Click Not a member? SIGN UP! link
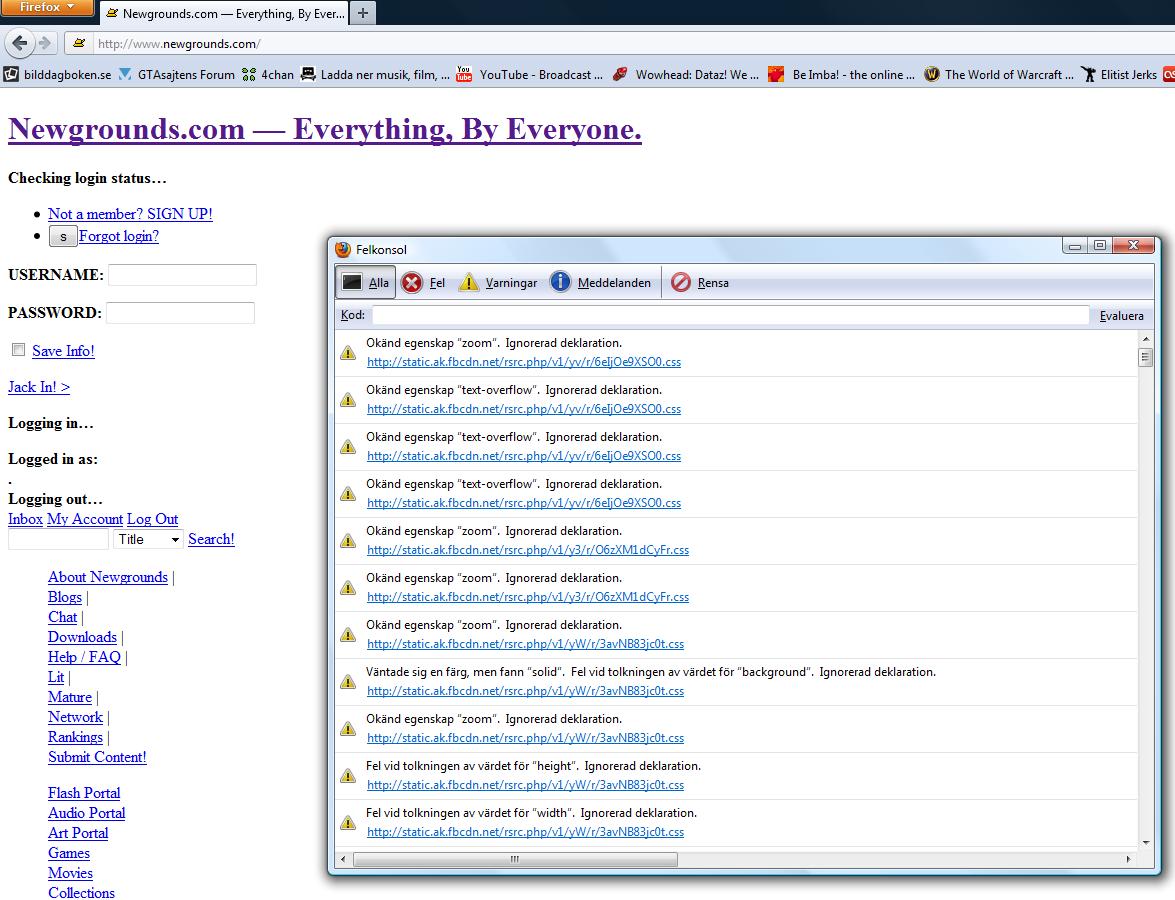Screen dimensions: 1175x900 [x=130, y=214]
